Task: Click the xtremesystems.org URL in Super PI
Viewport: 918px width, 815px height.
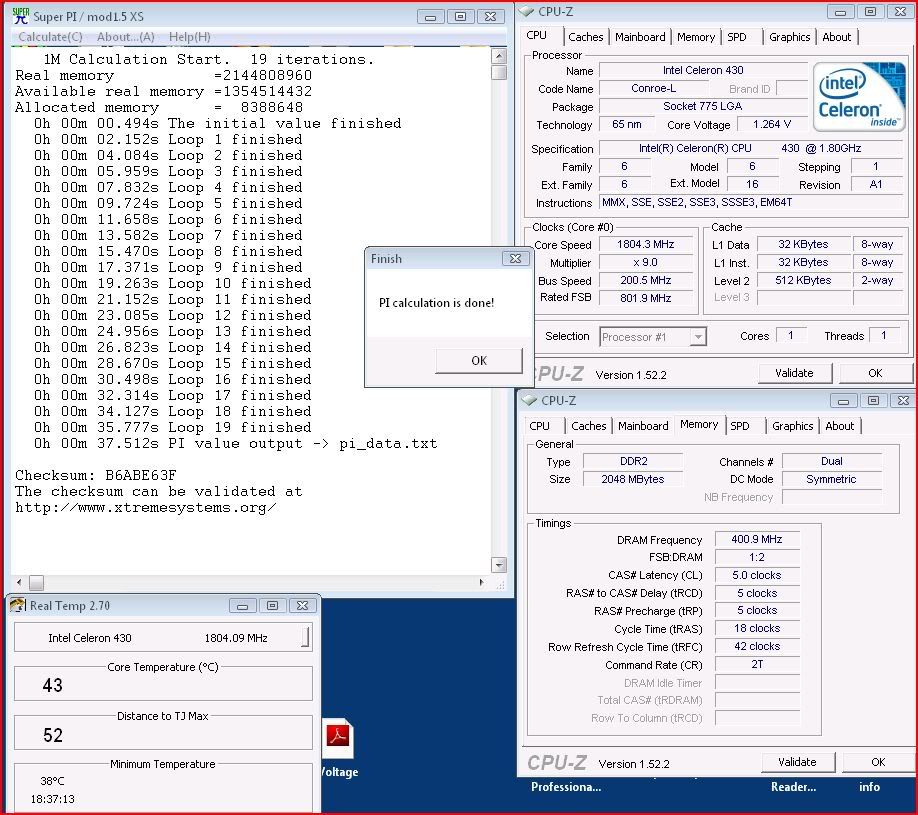Action: pos(146,507)
